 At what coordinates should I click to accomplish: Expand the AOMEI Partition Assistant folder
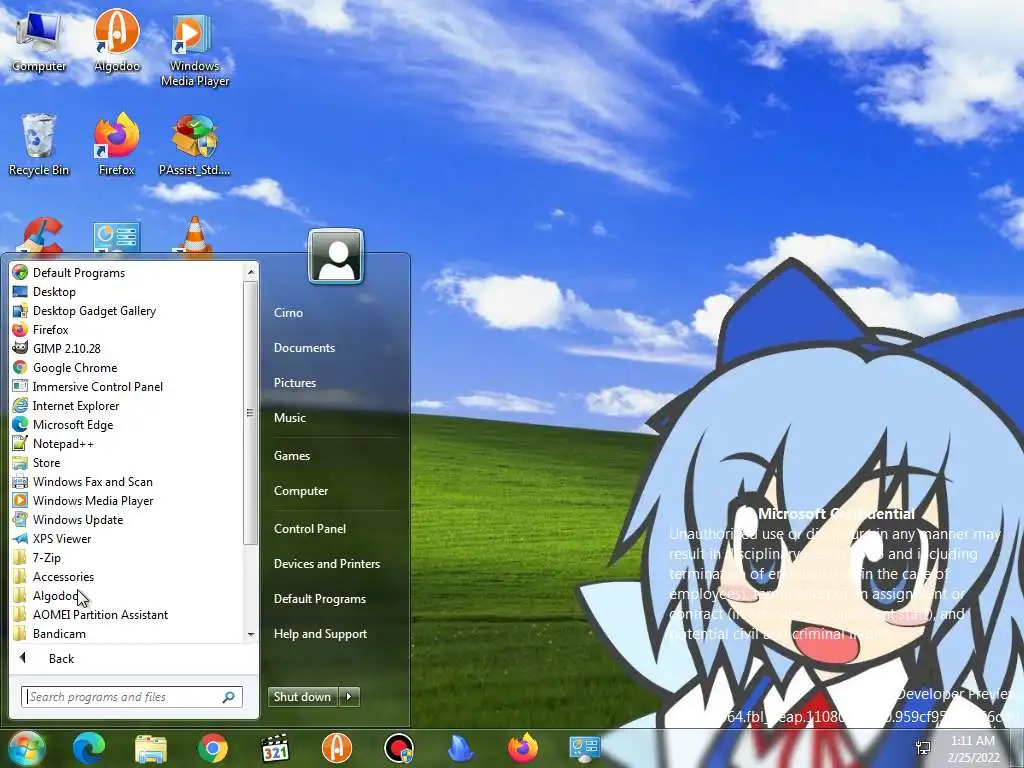(x=127, y=614)
